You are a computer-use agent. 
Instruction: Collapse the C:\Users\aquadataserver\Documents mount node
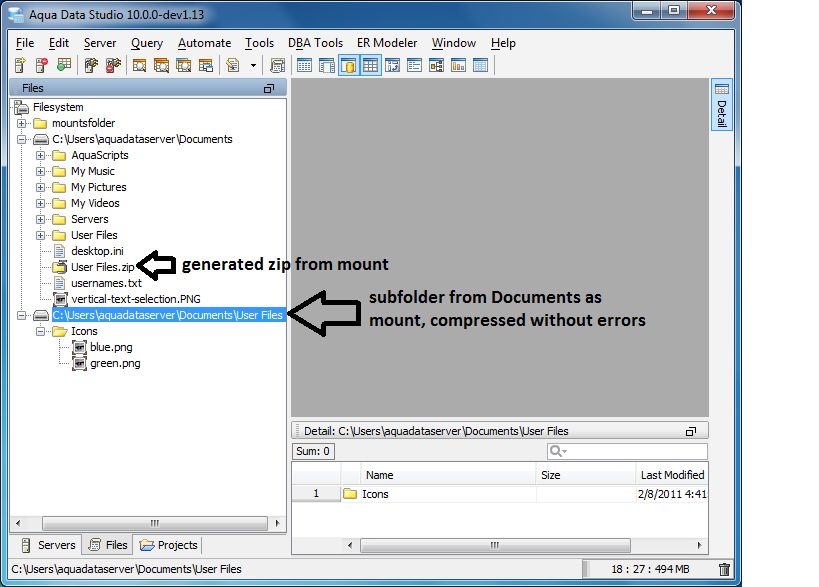click(x=21, y=139)
